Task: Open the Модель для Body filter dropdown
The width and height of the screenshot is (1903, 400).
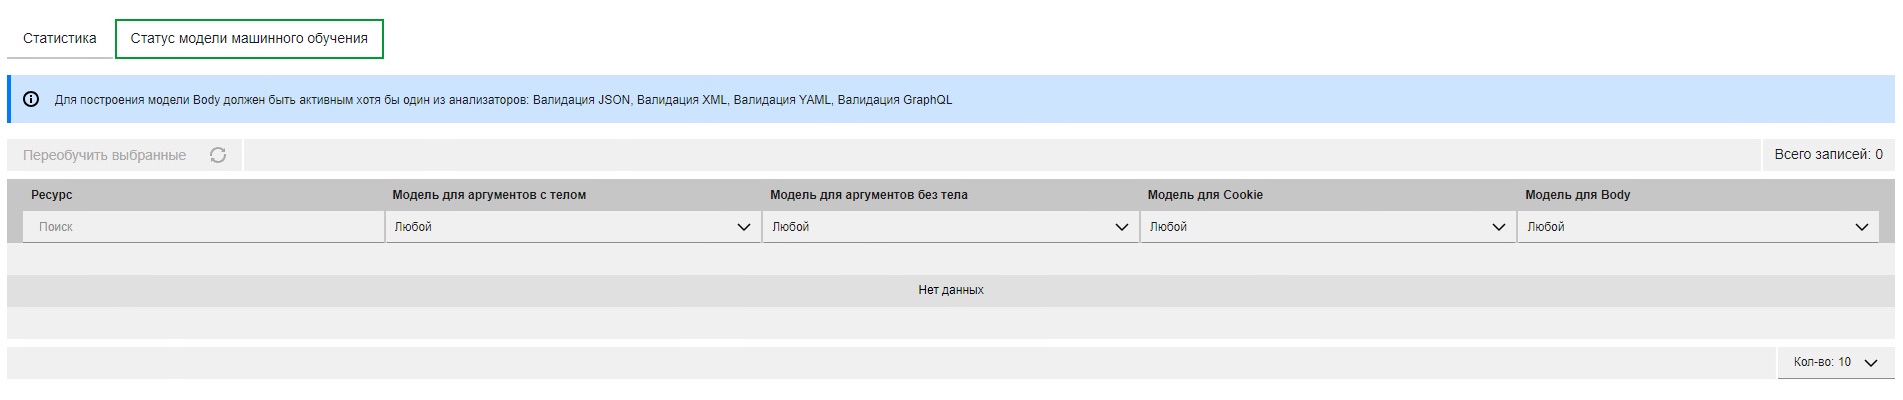Action: pyautogui.click(x=1698, y=227)
